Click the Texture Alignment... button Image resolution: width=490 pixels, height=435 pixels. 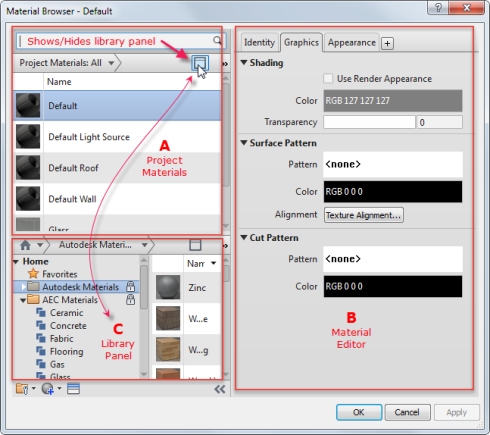click(364, 215)
